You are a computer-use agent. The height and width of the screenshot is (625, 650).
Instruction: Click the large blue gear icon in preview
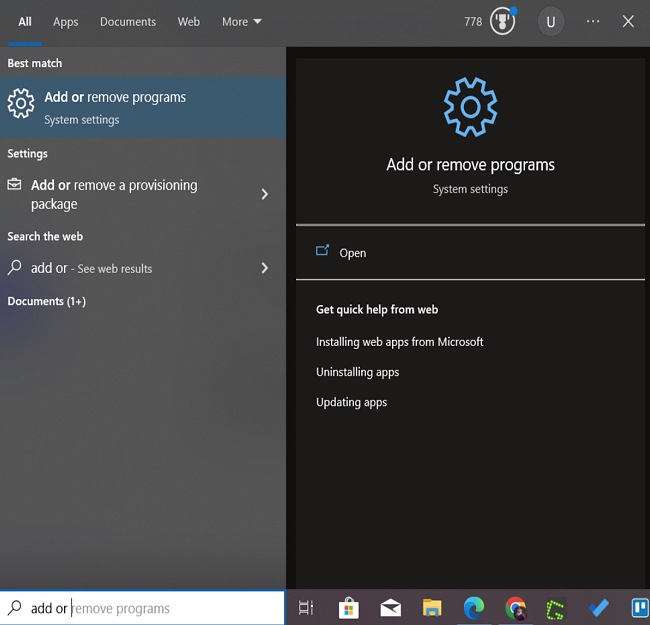point(470,107)
